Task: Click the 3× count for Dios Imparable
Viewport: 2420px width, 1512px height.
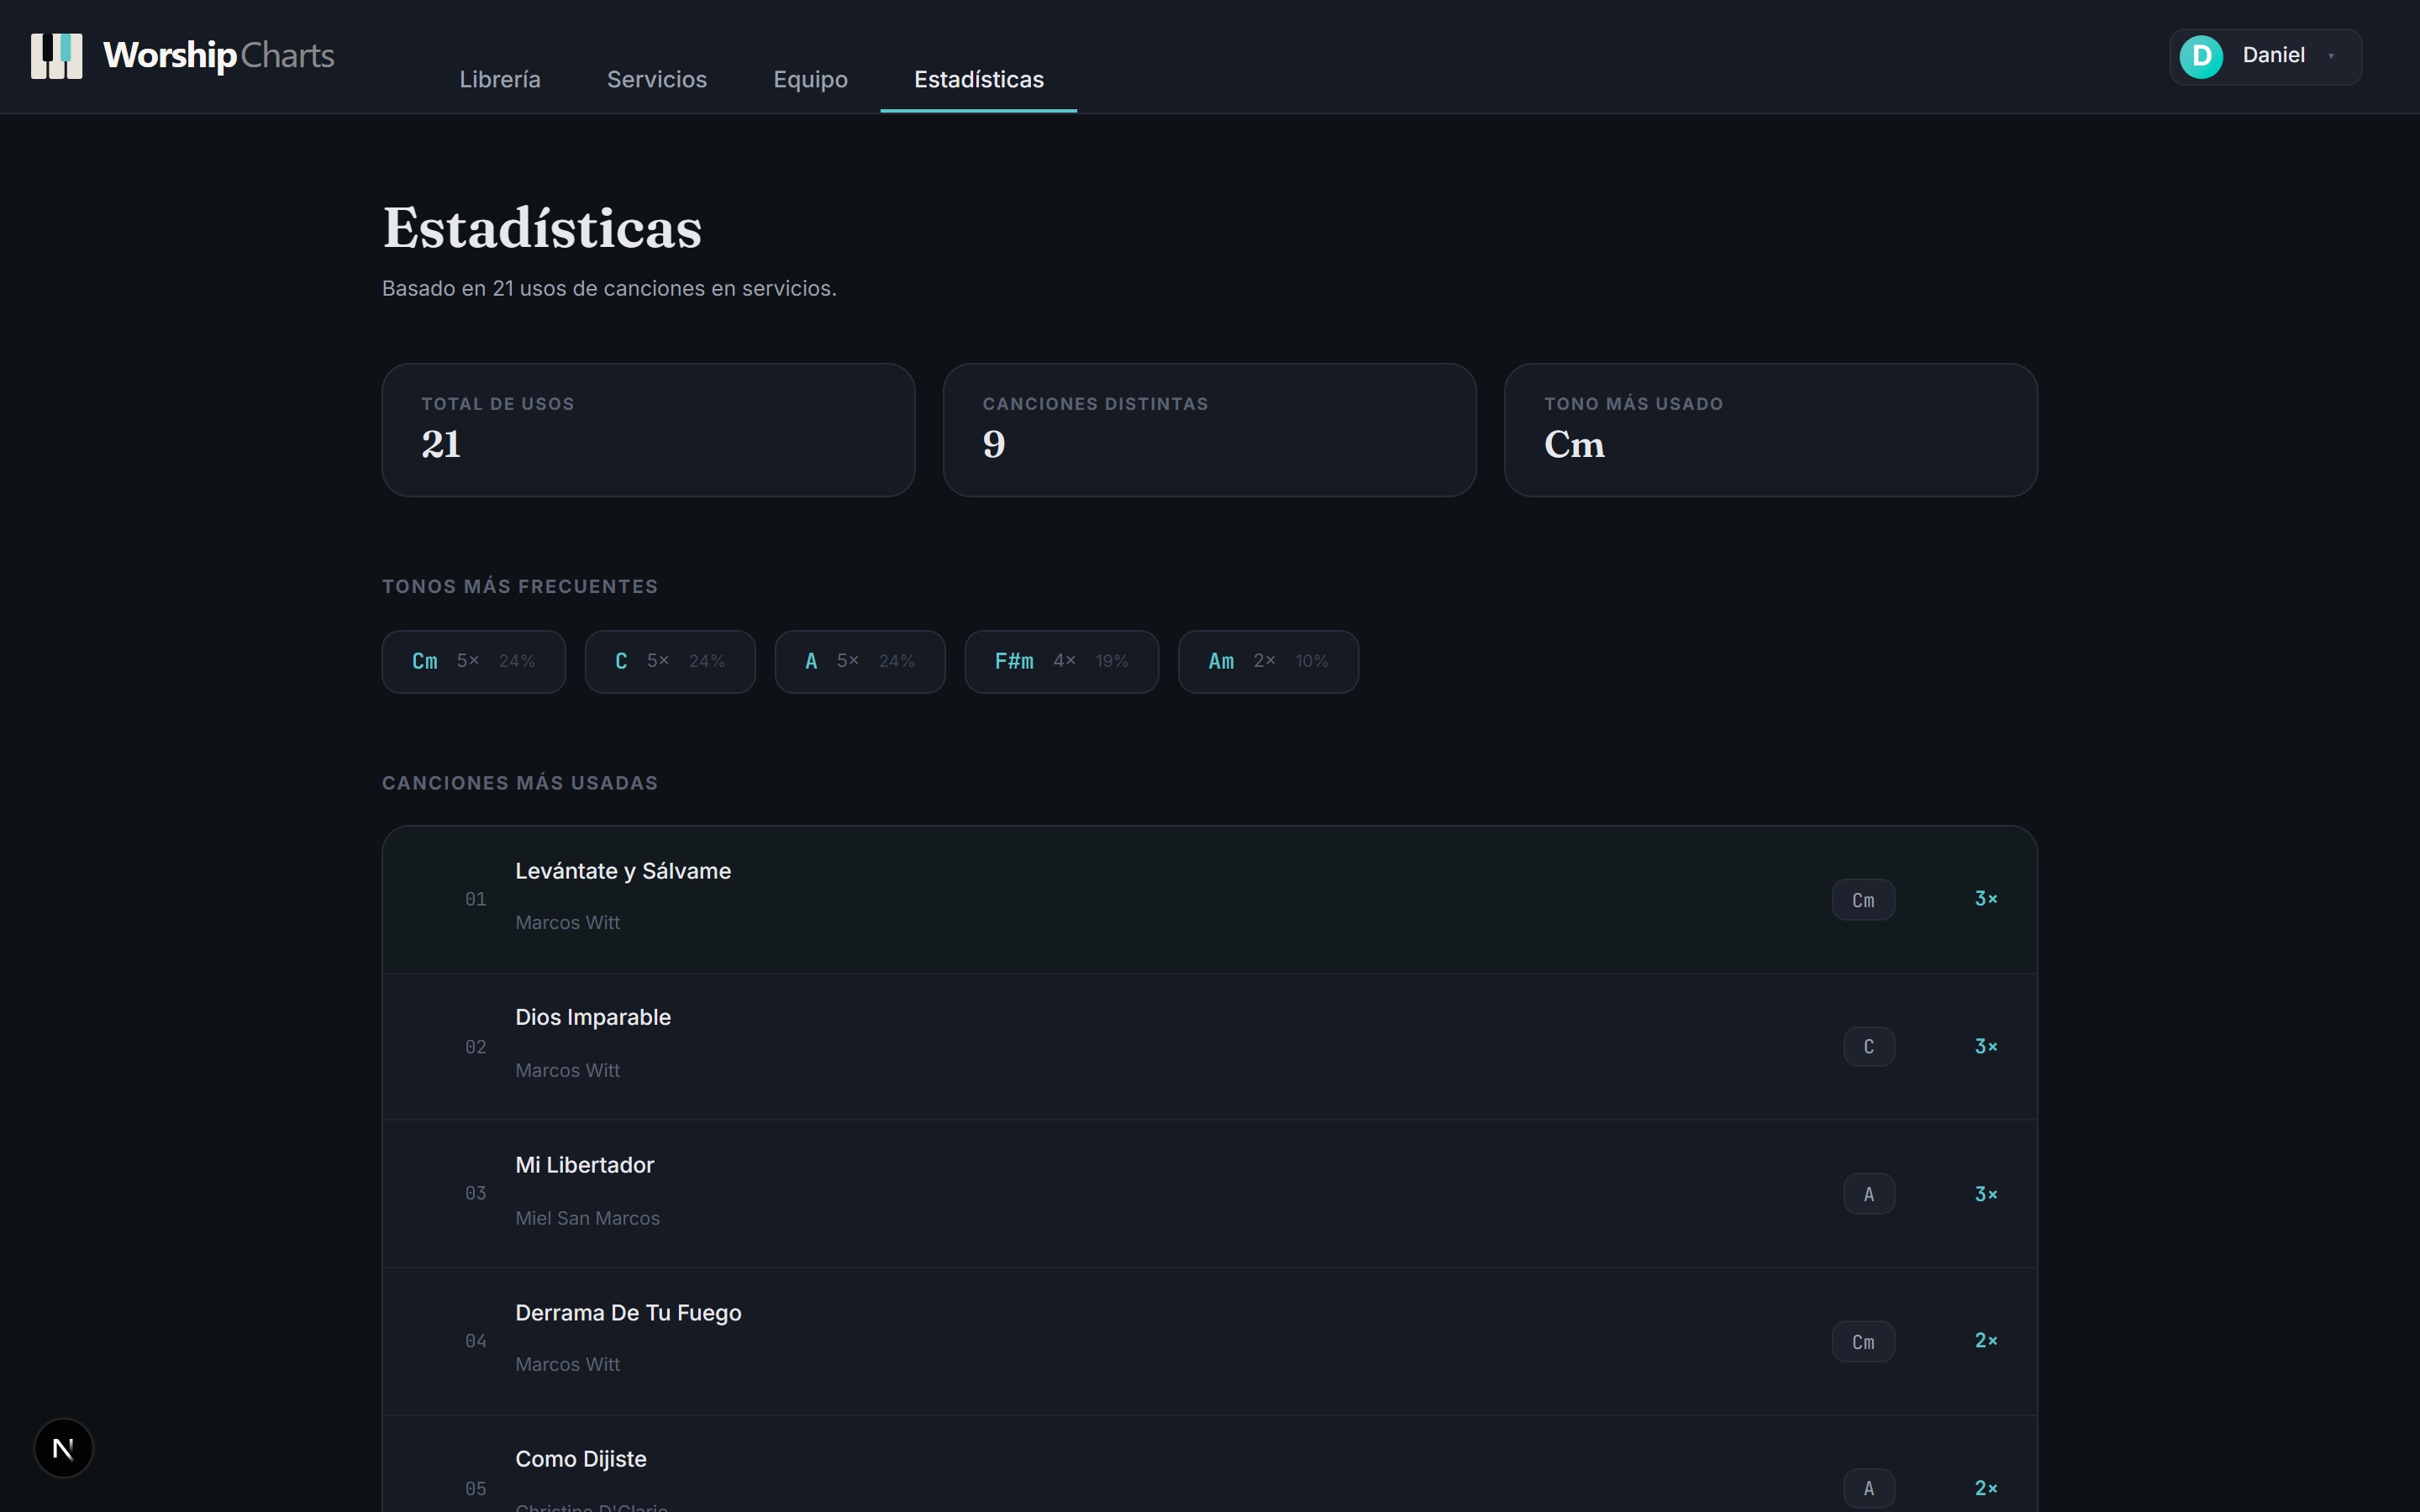Action: point(1986,1047)
